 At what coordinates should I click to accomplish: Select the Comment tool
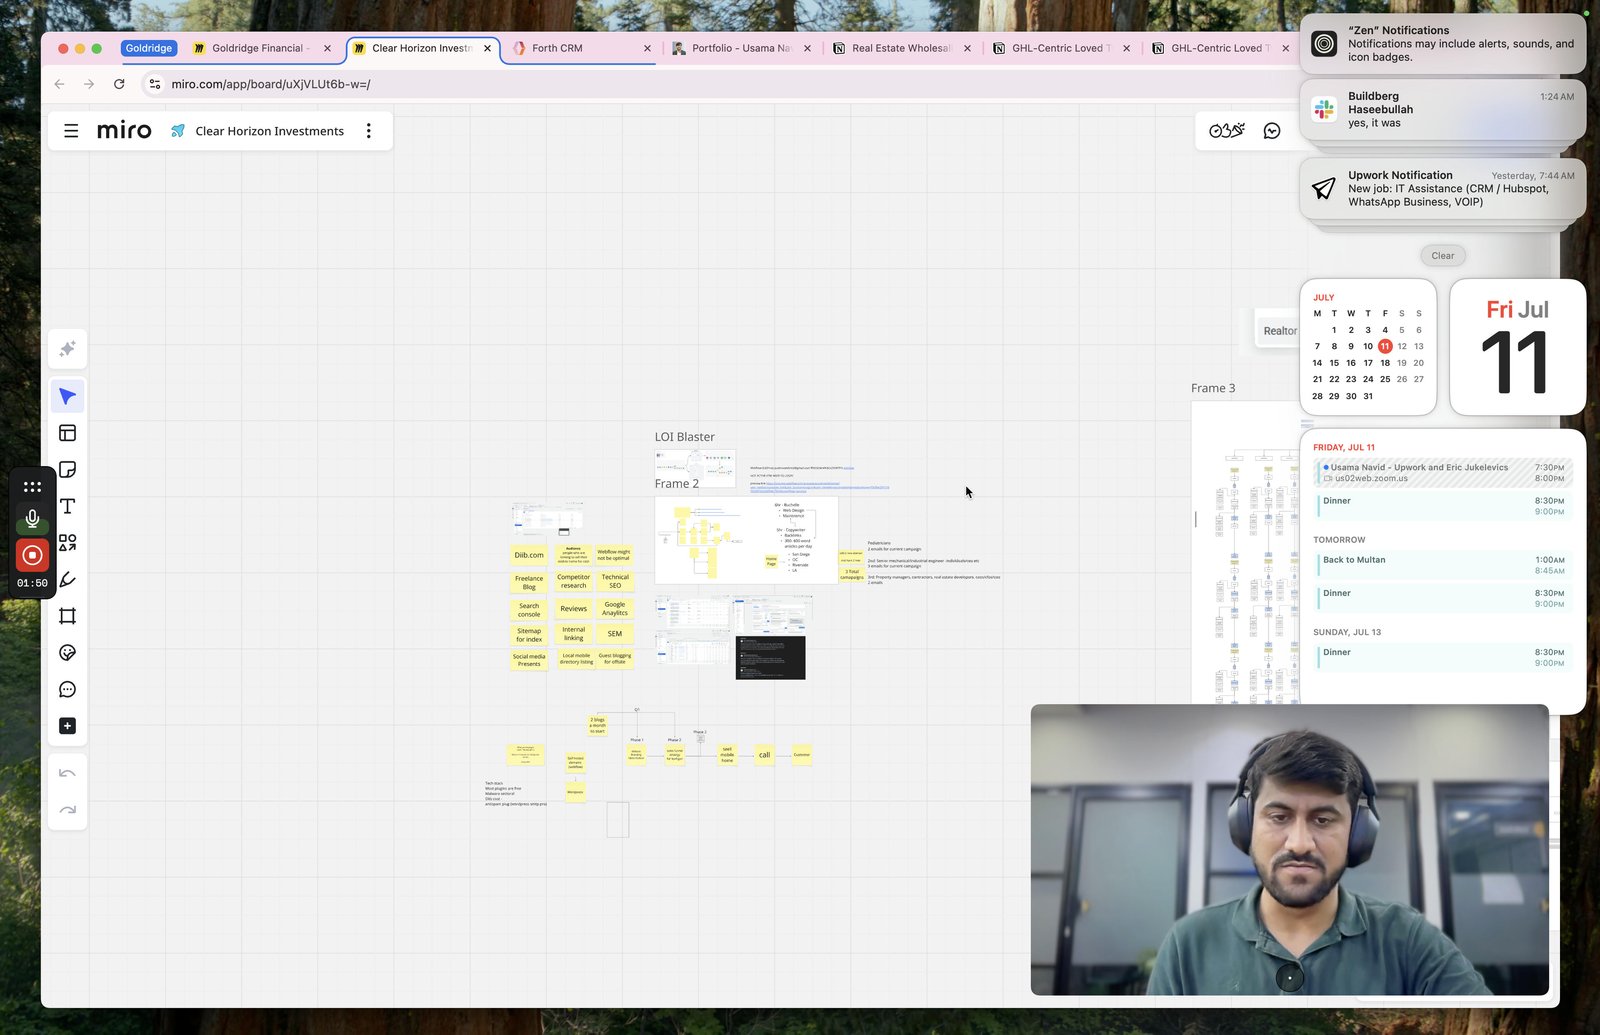pyautogui.click(x=67, y=690)
